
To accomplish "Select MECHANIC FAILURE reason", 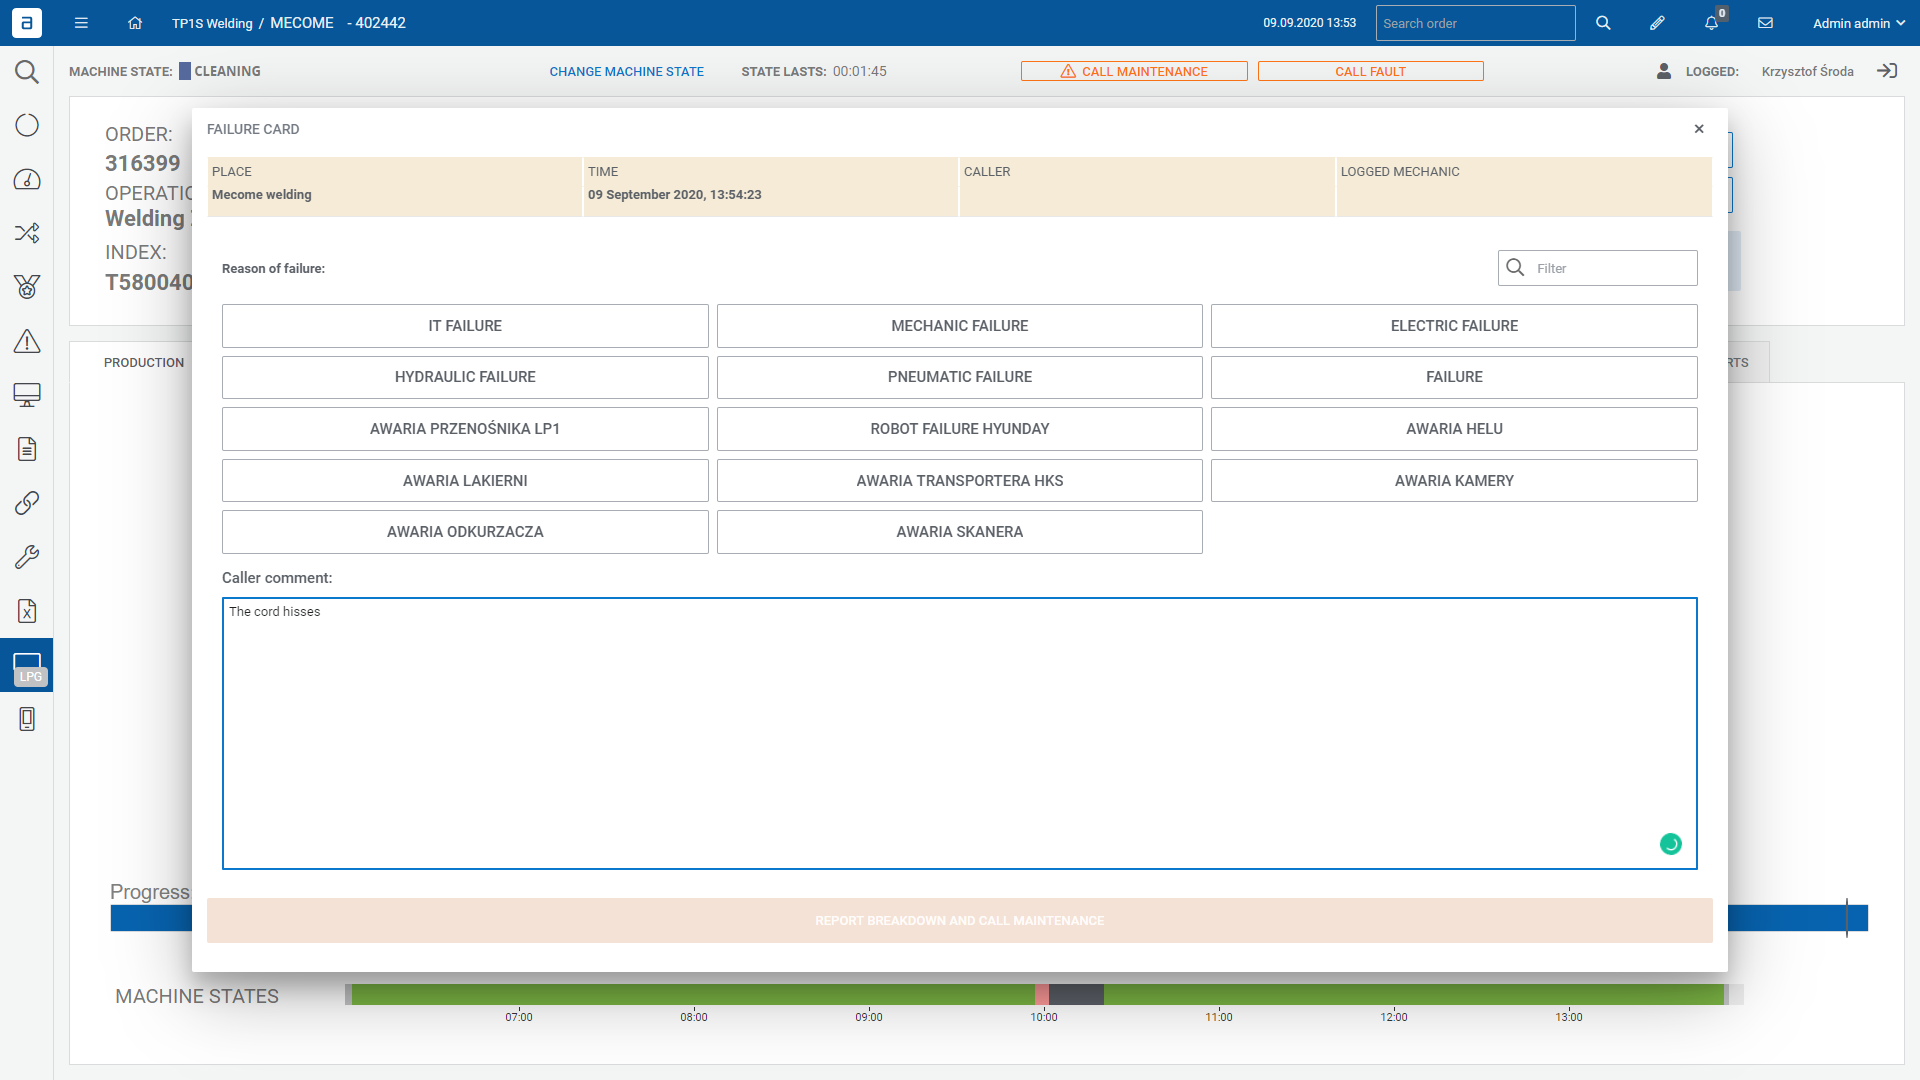I will point(960,326).
